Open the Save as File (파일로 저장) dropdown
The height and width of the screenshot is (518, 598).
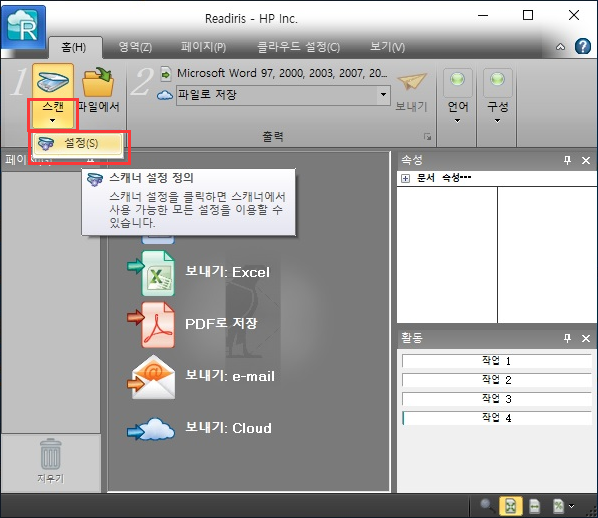[x=383, y=94]
